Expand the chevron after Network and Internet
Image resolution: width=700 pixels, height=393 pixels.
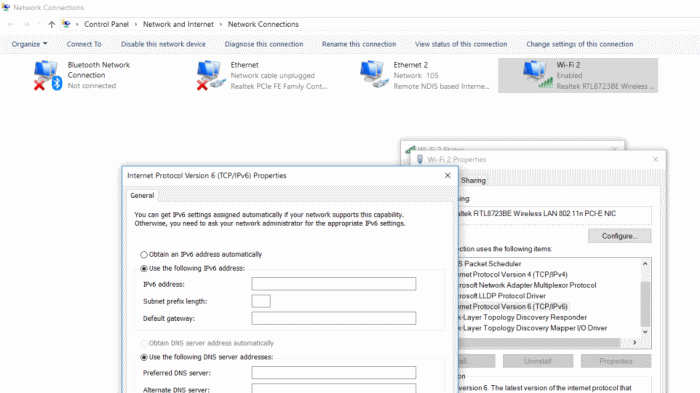(x=221, y=24)
